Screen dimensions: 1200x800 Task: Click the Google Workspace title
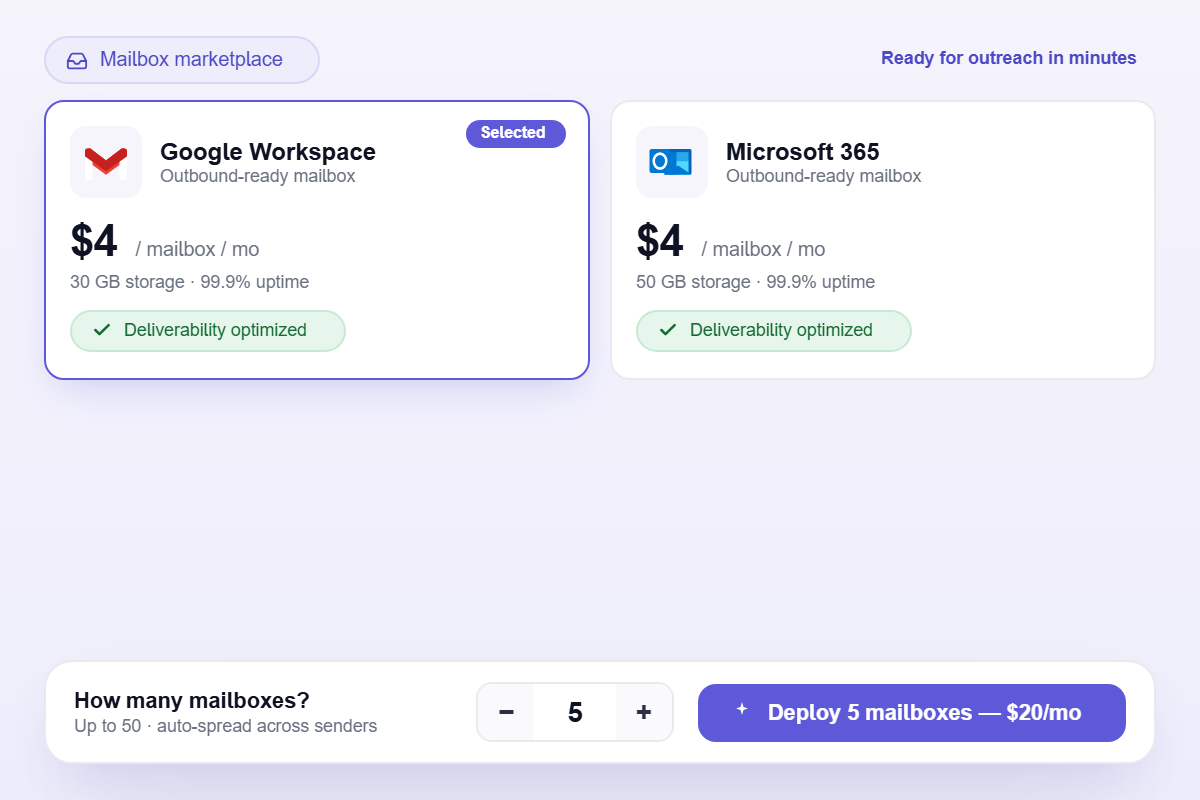(268, 152)
